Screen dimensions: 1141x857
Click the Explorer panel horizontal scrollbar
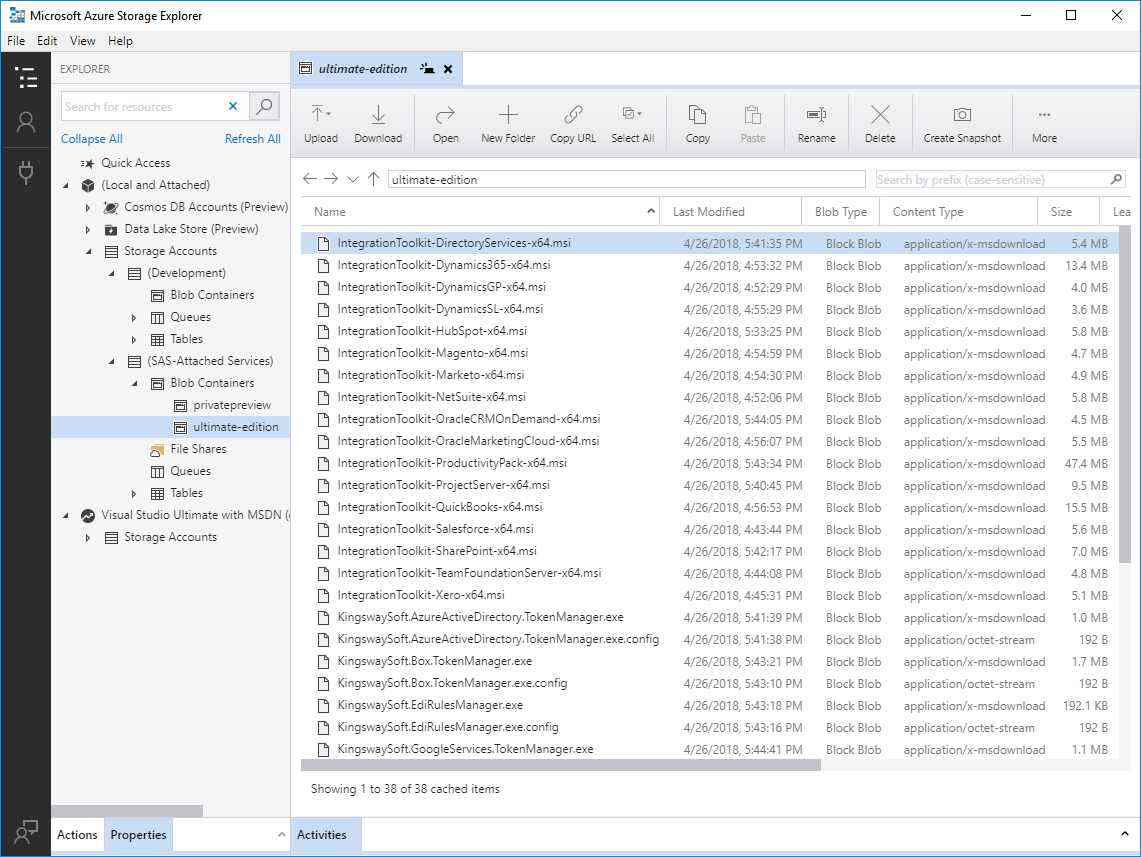(x=127, y=810)
